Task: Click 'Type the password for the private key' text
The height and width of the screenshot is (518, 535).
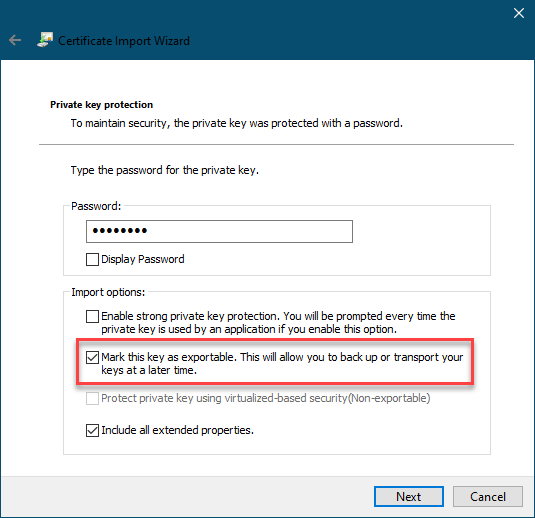Action: [x=165, y=170]
